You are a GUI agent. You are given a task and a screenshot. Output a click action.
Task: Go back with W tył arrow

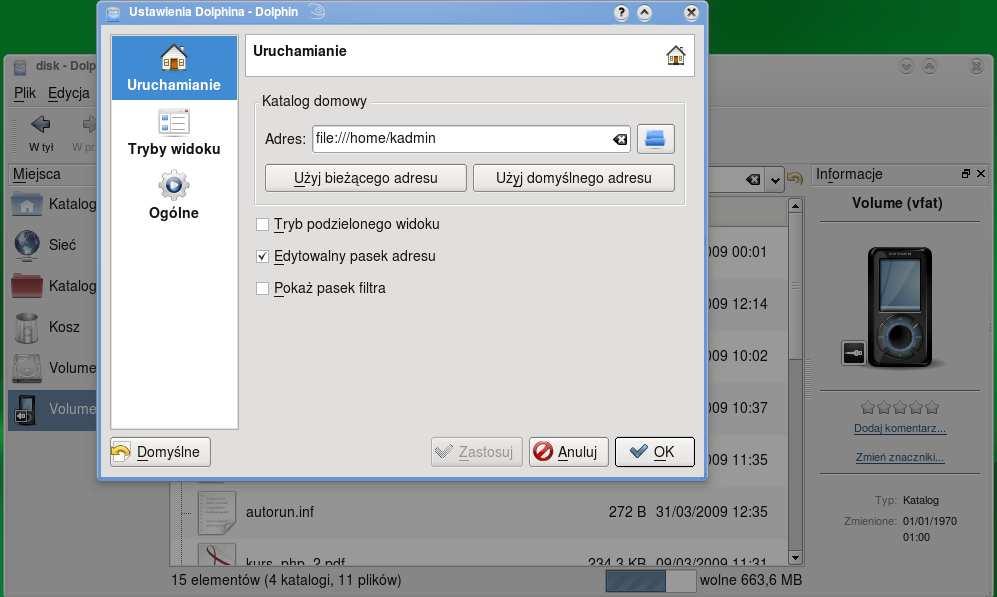point(41,133)
